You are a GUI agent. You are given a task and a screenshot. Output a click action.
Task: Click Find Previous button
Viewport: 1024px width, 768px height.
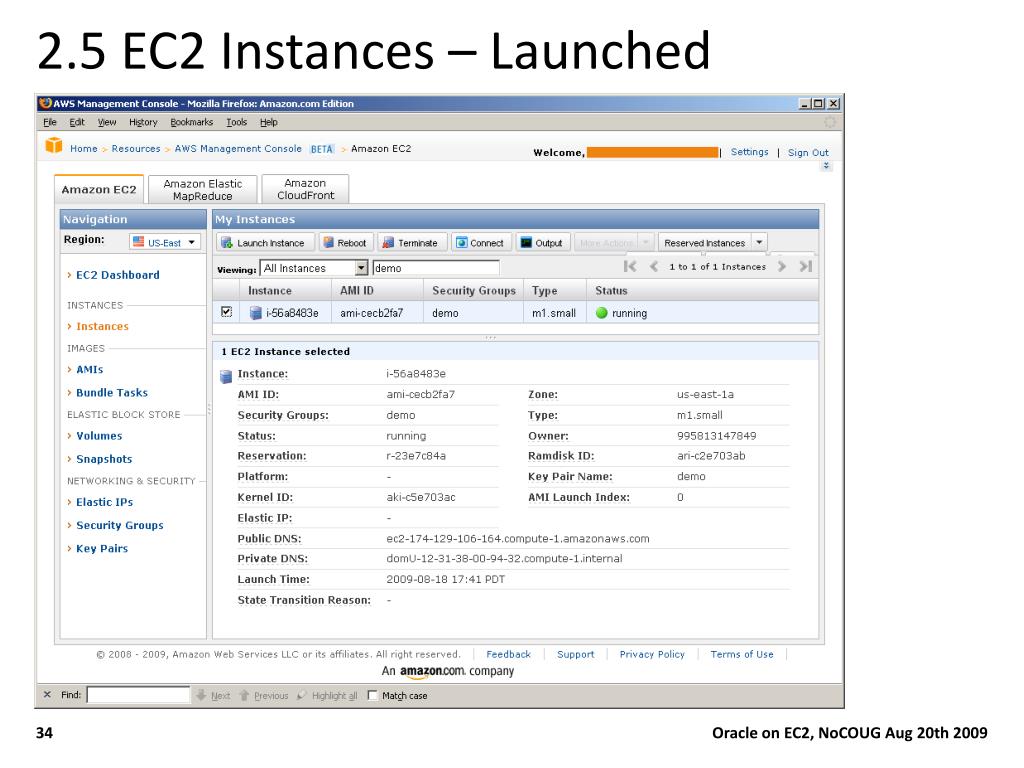[x=264, y=696]
